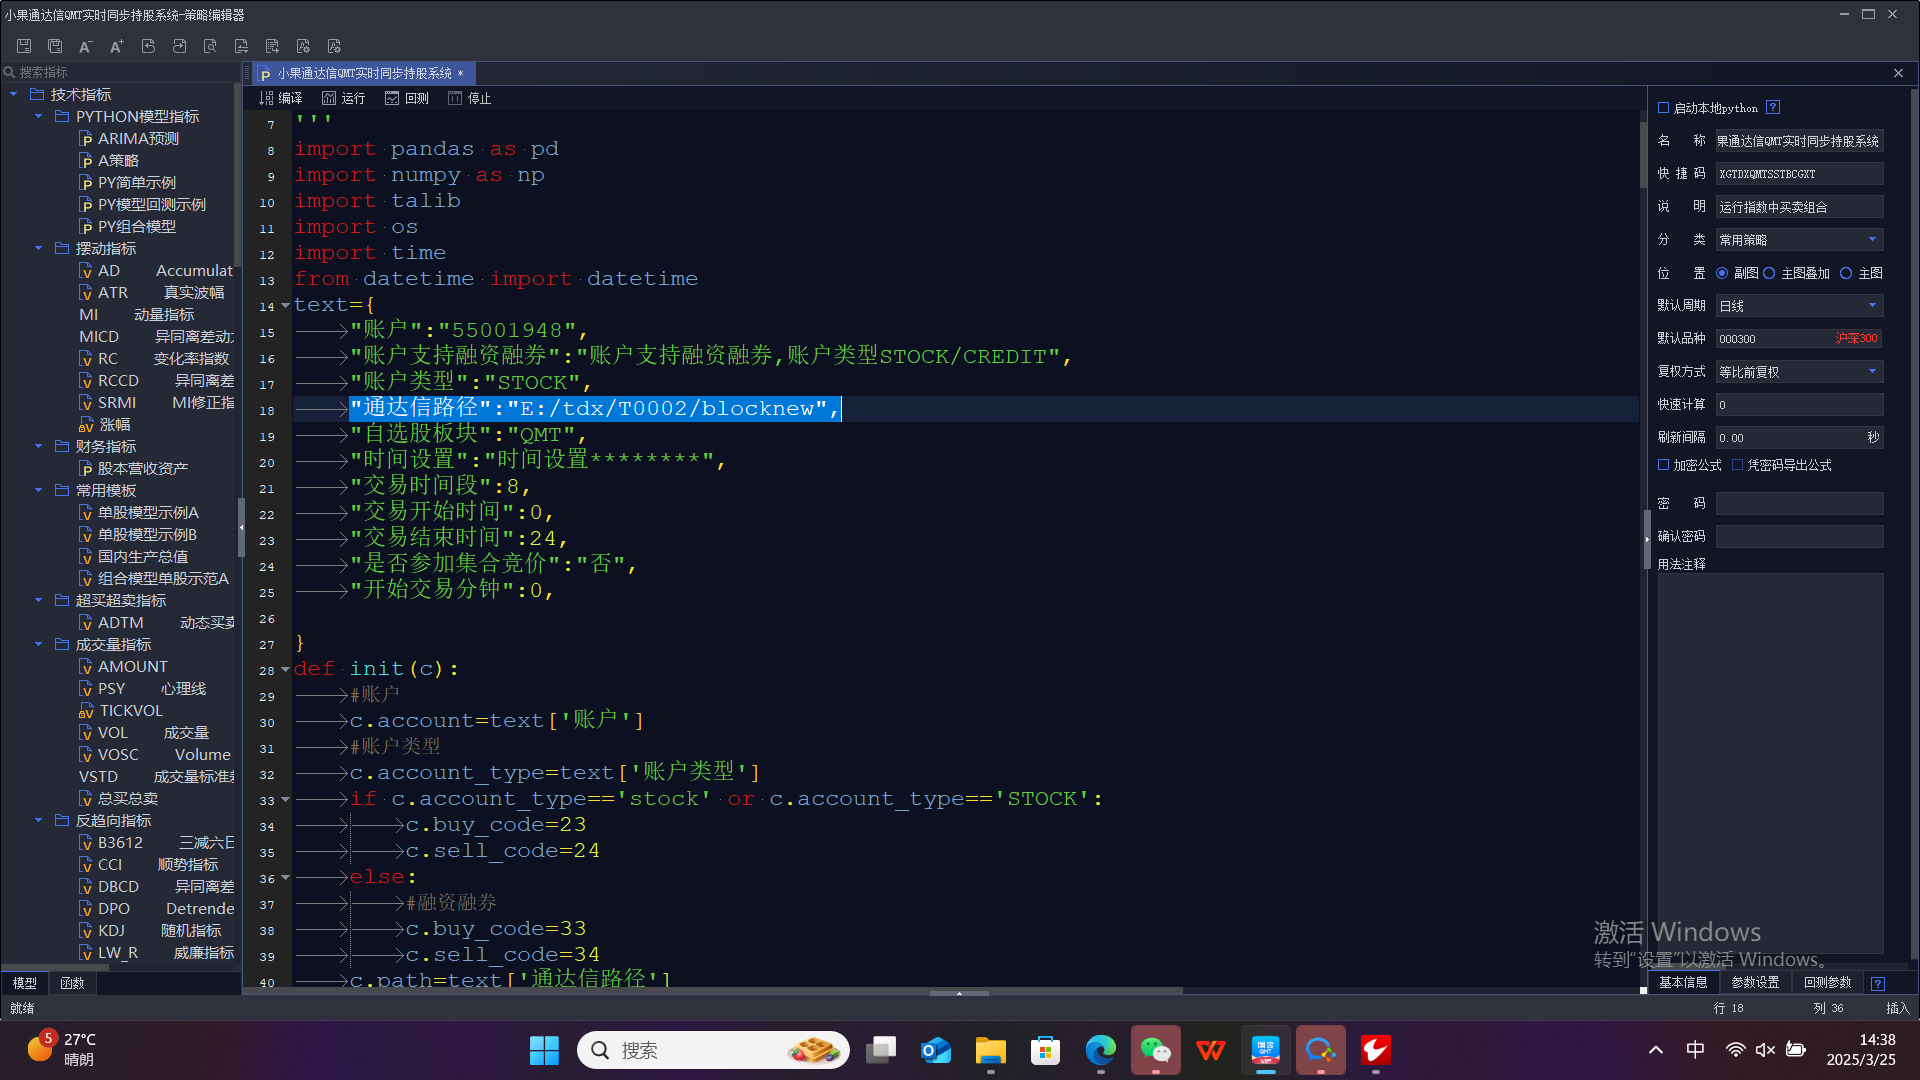Click the save all icon
Viewport: 1920px width, 1080px height.
click(x=55, y=46)
